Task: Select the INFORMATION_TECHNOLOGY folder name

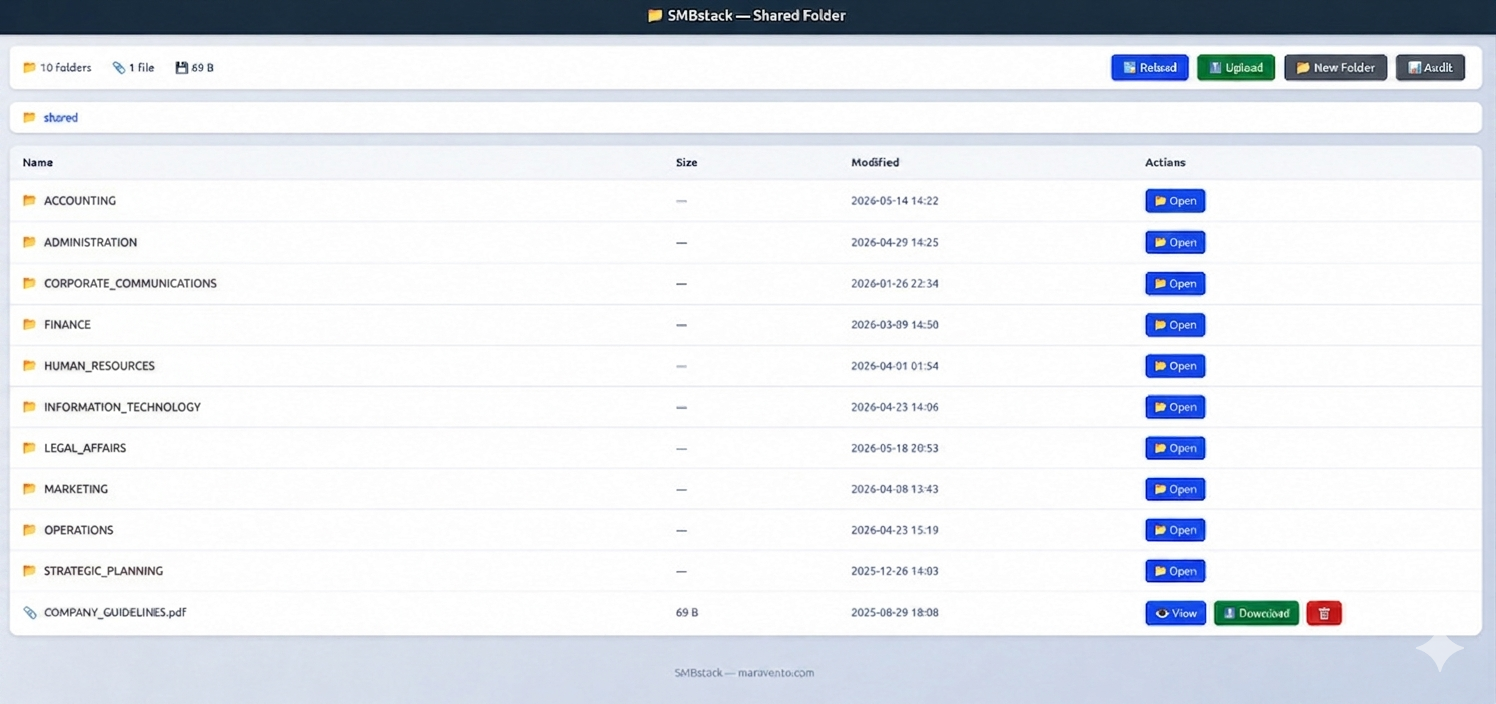Action: click(122, 407)
